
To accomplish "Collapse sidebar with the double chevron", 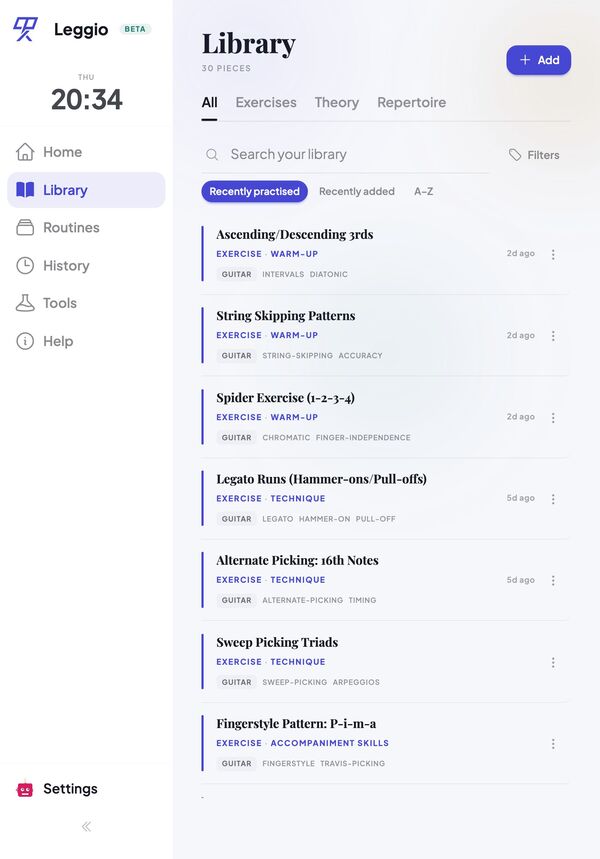I will click(87, 827).
